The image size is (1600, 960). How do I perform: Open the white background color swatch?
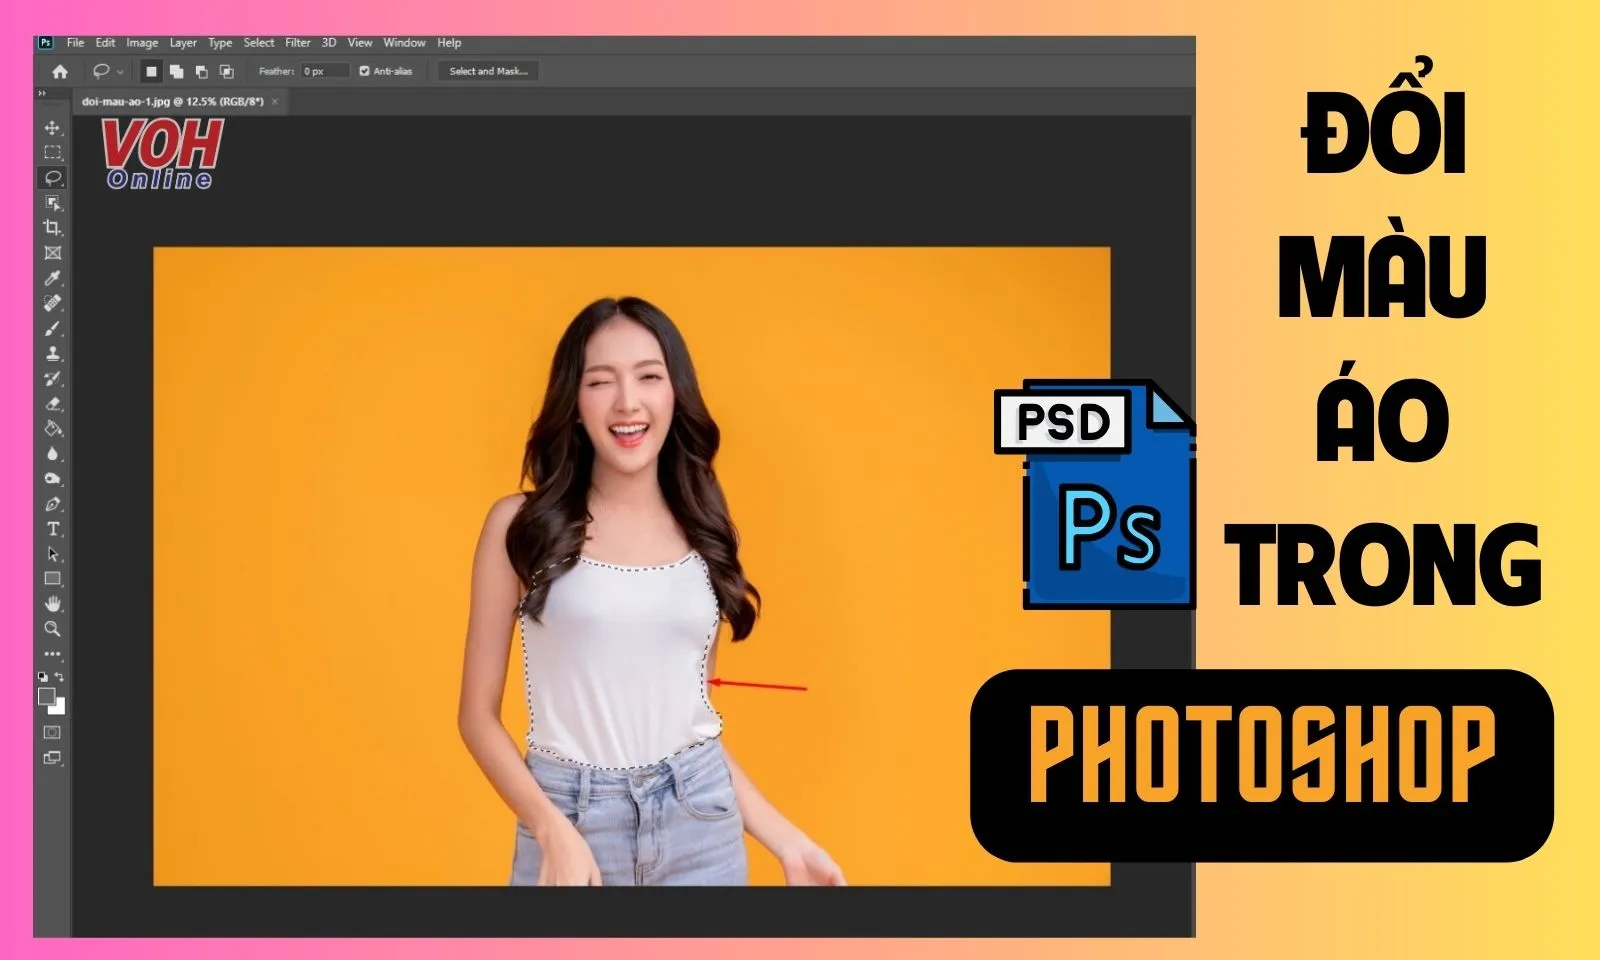coord(60,709)
